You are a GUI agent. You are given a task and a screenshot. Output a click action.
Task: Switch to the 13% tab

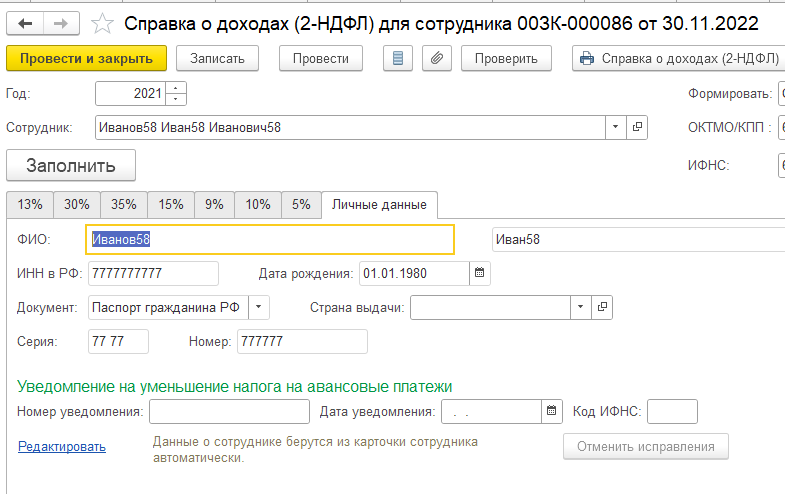click(x=30, y=205)
